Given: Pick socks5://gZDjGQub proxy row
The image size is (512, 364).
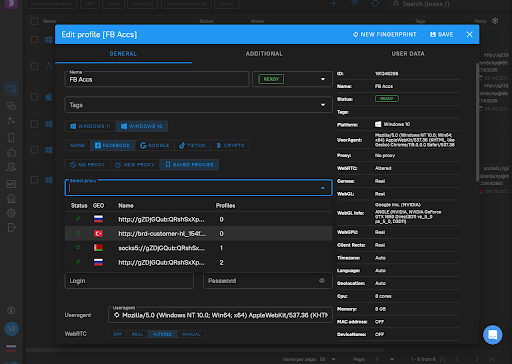Looking at the screenshot, I should click(x=198, y=248).
